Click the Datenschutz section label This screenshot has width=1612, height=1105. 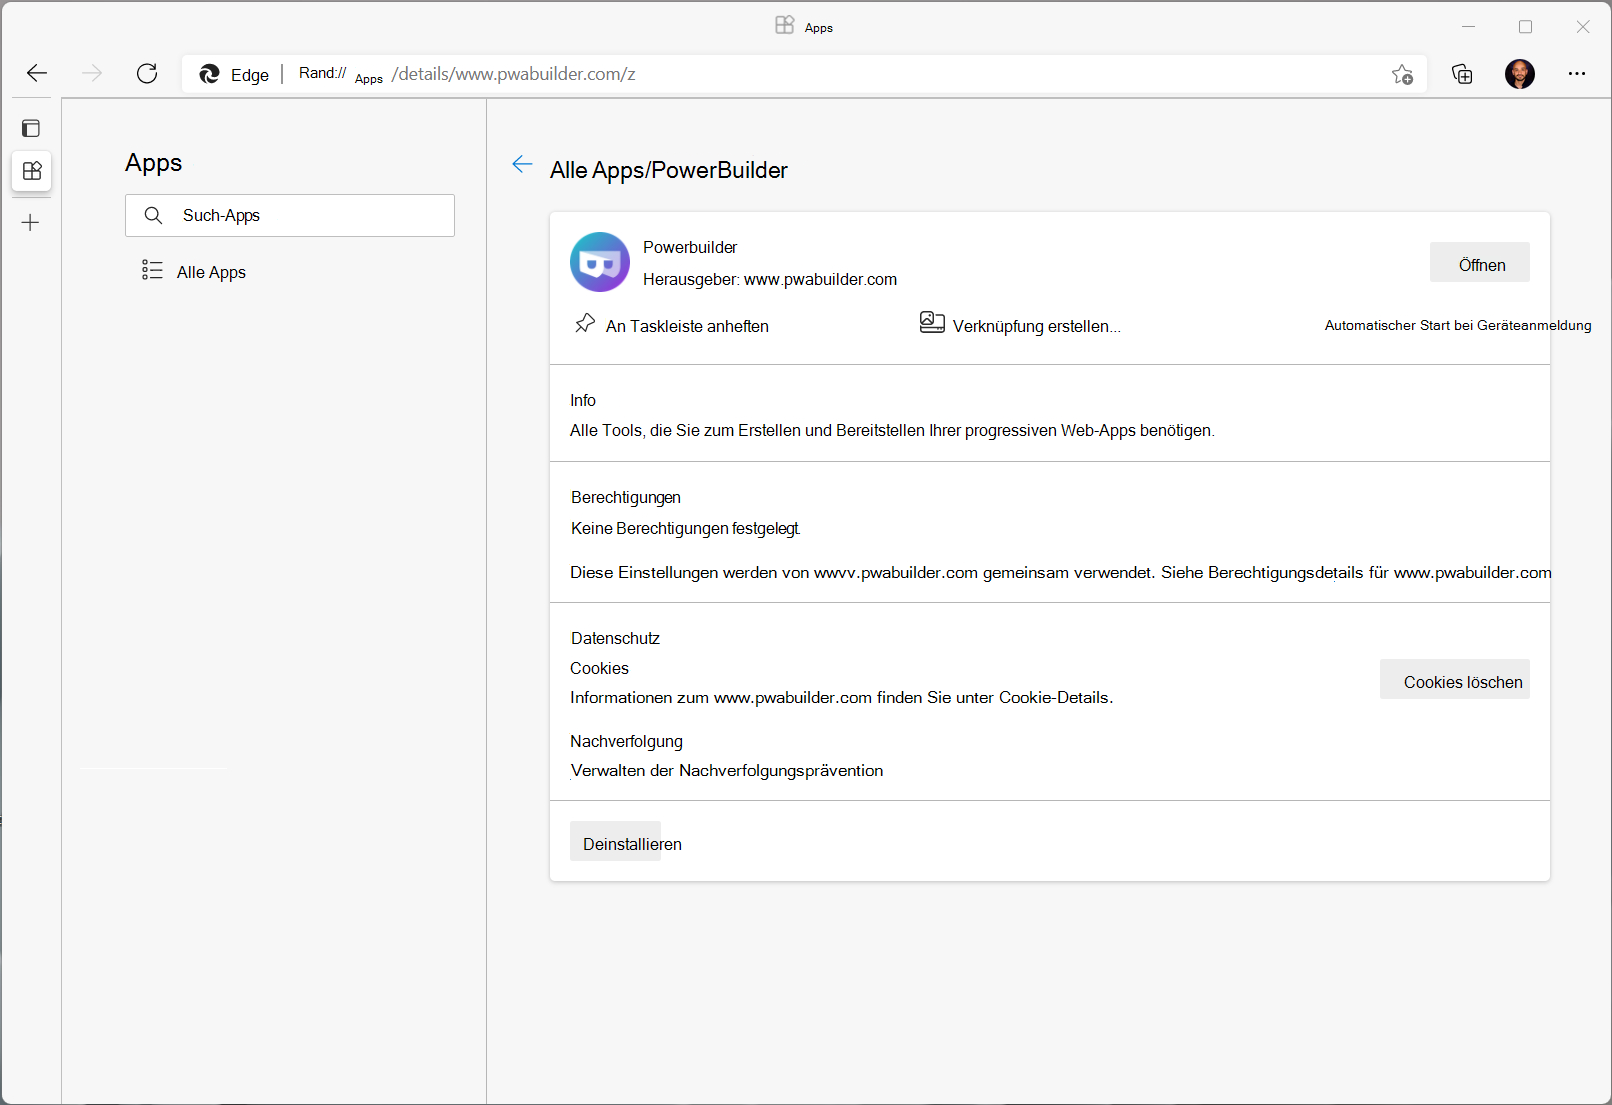click(x=615, y=638)
